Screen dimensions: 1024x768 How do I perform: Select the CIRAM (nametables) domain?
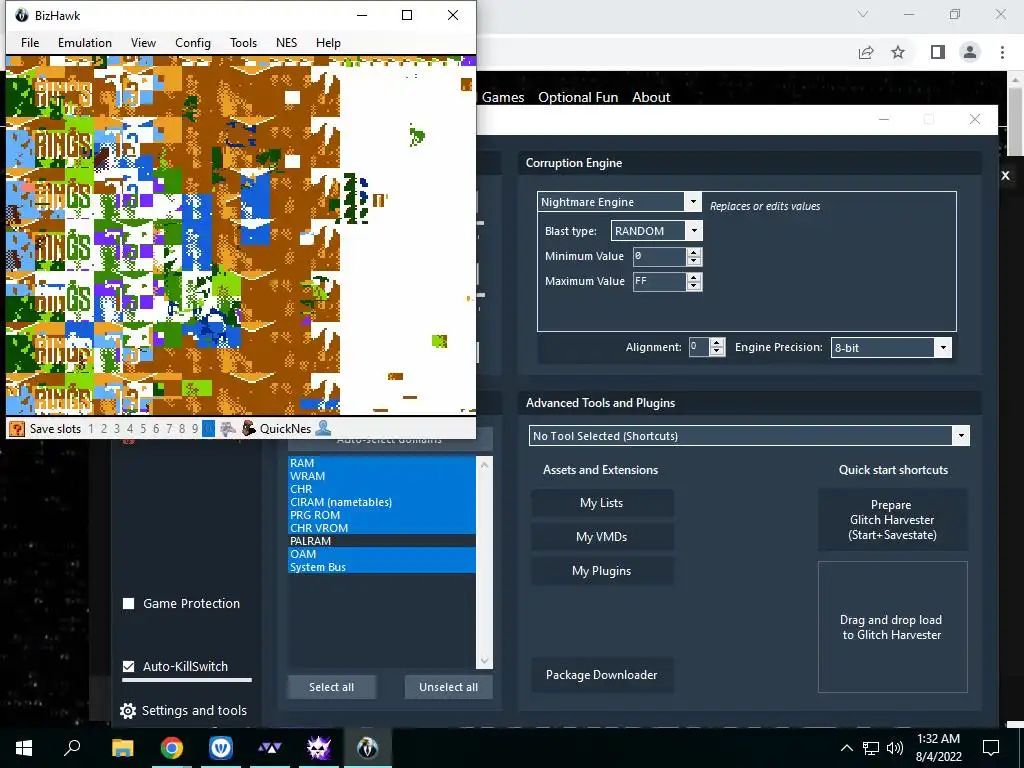tap(381, 502)
